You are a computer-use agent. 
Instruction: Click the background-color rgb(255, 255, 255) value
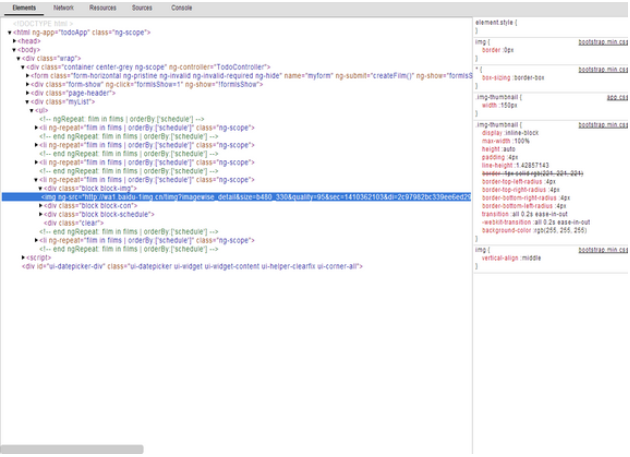click(x=558, y=230)
